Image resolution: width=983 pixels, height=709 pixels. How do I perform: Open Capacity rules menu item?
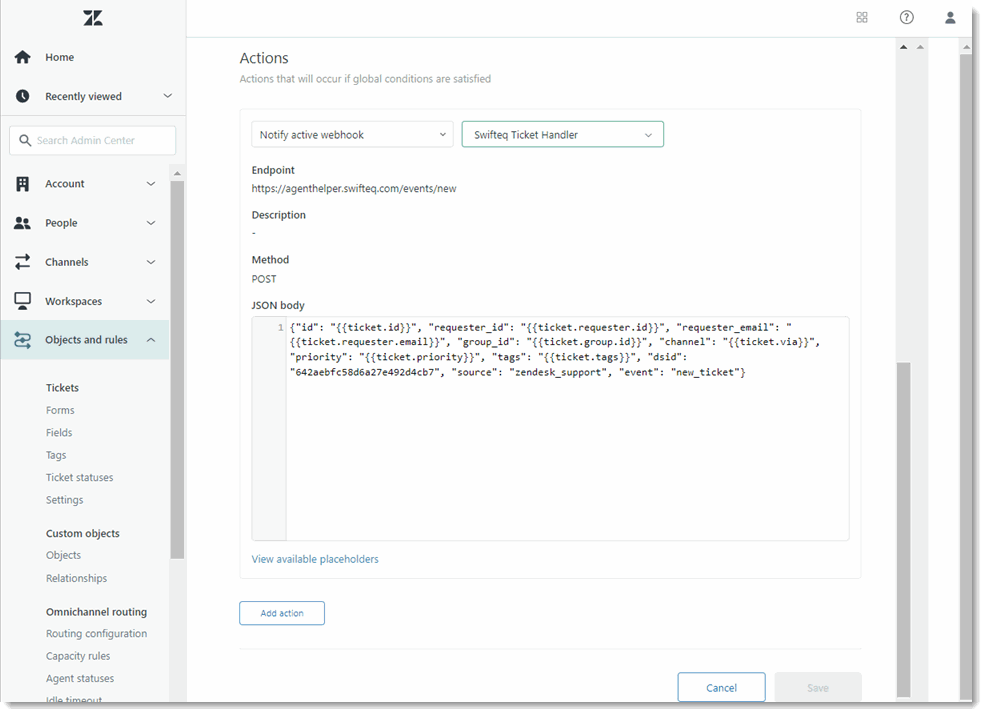78,656
